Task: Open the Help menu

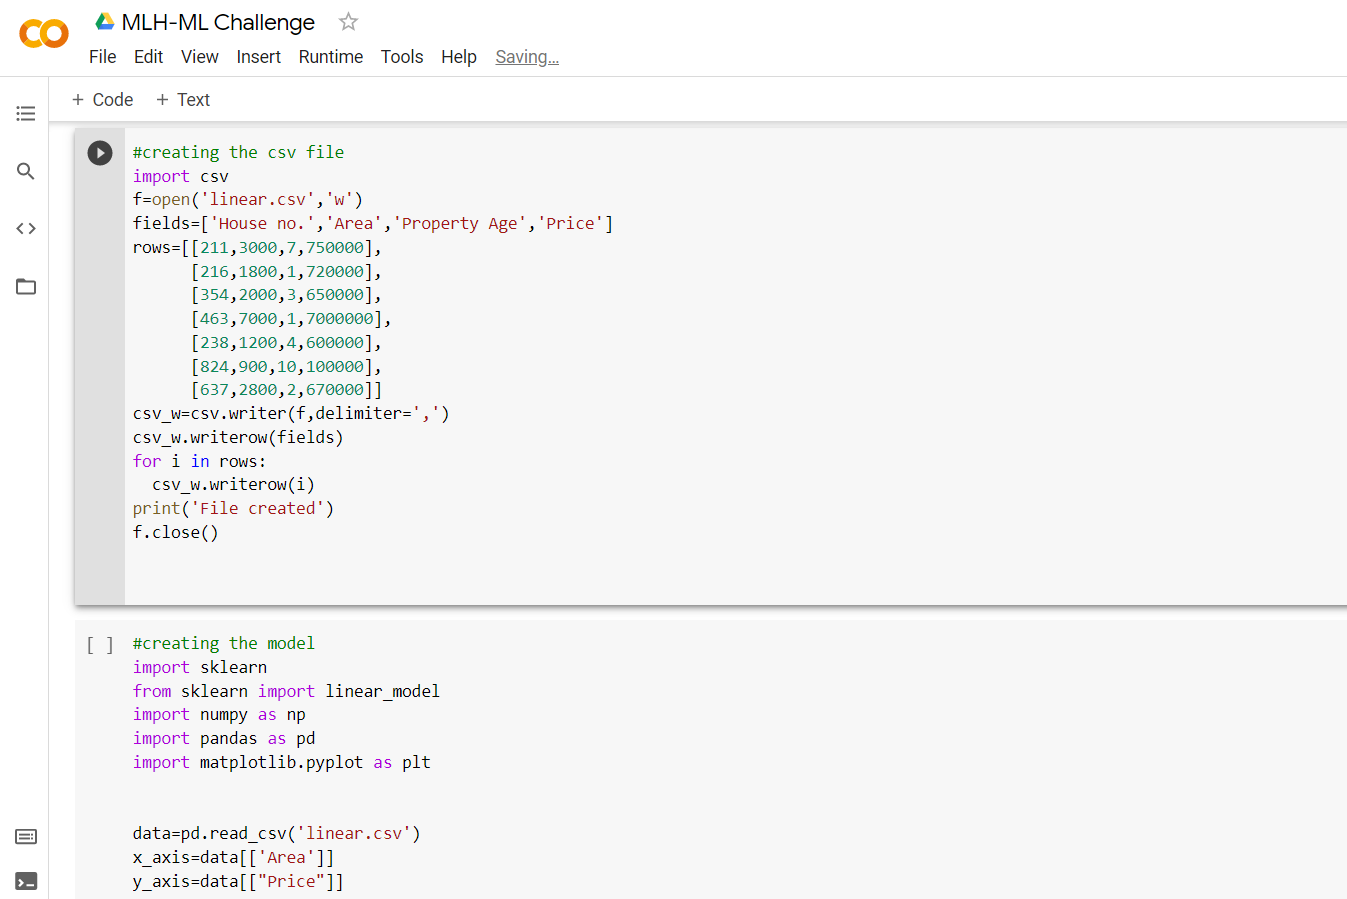Action: (459, 57)
